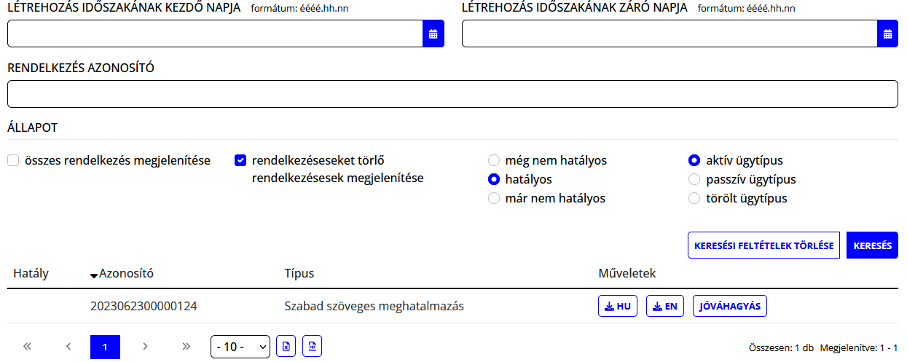Click KERESÉSI FELTÉTELEK TÖRLÉSE button
Screen dimensions: 908x362
764,246
